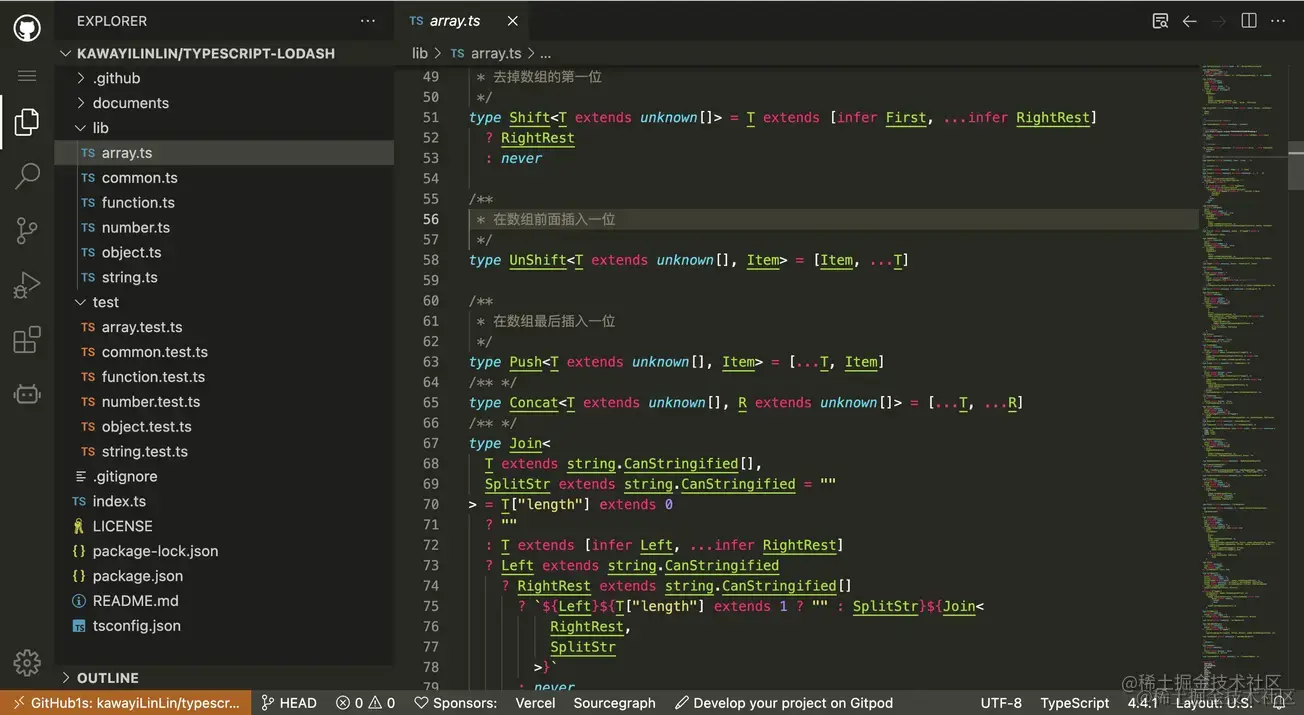
Task: Go back with the left arrow icon
Action: [1189, 21]
